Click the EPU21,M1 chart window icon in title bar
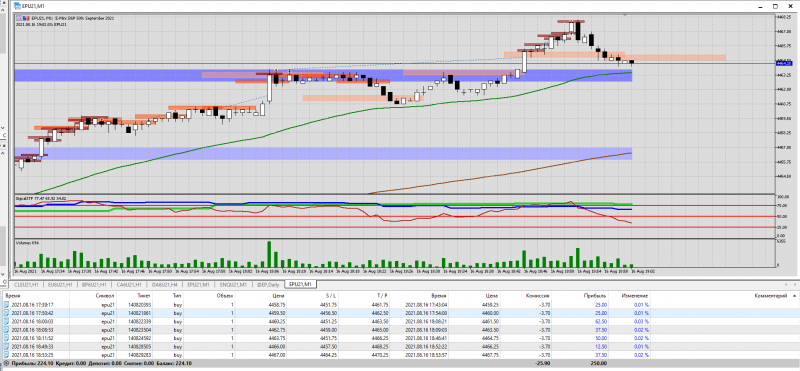This screenshot has height=371, width=800. coord(17,6)
